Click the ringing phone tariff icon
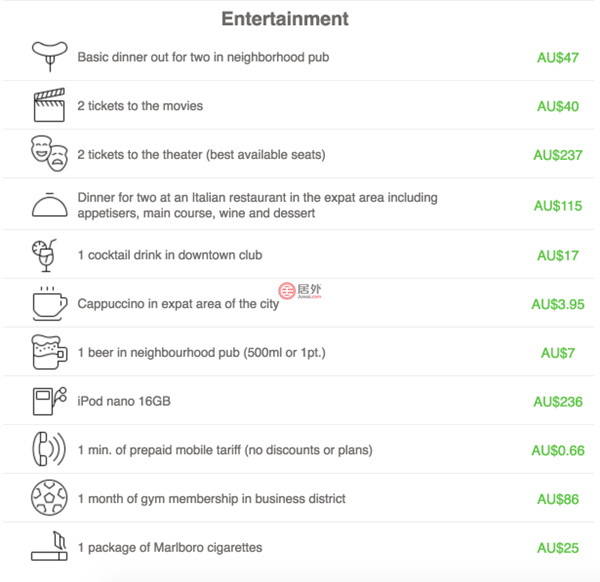Viewport: 600px width, 582px height. click(48, 449)
